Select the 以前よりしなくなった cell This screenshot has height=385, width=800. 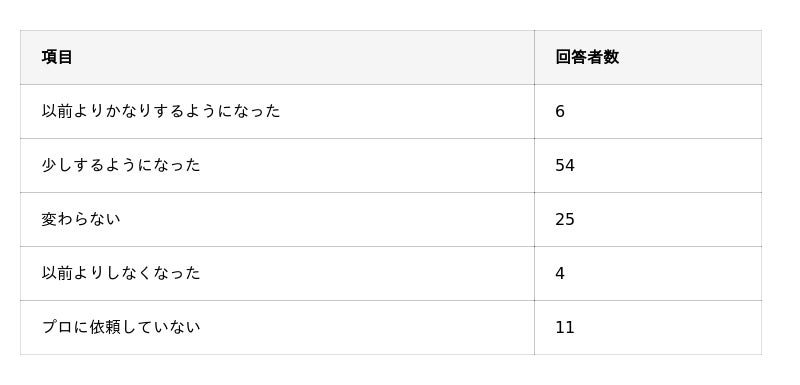pos(277,273)
